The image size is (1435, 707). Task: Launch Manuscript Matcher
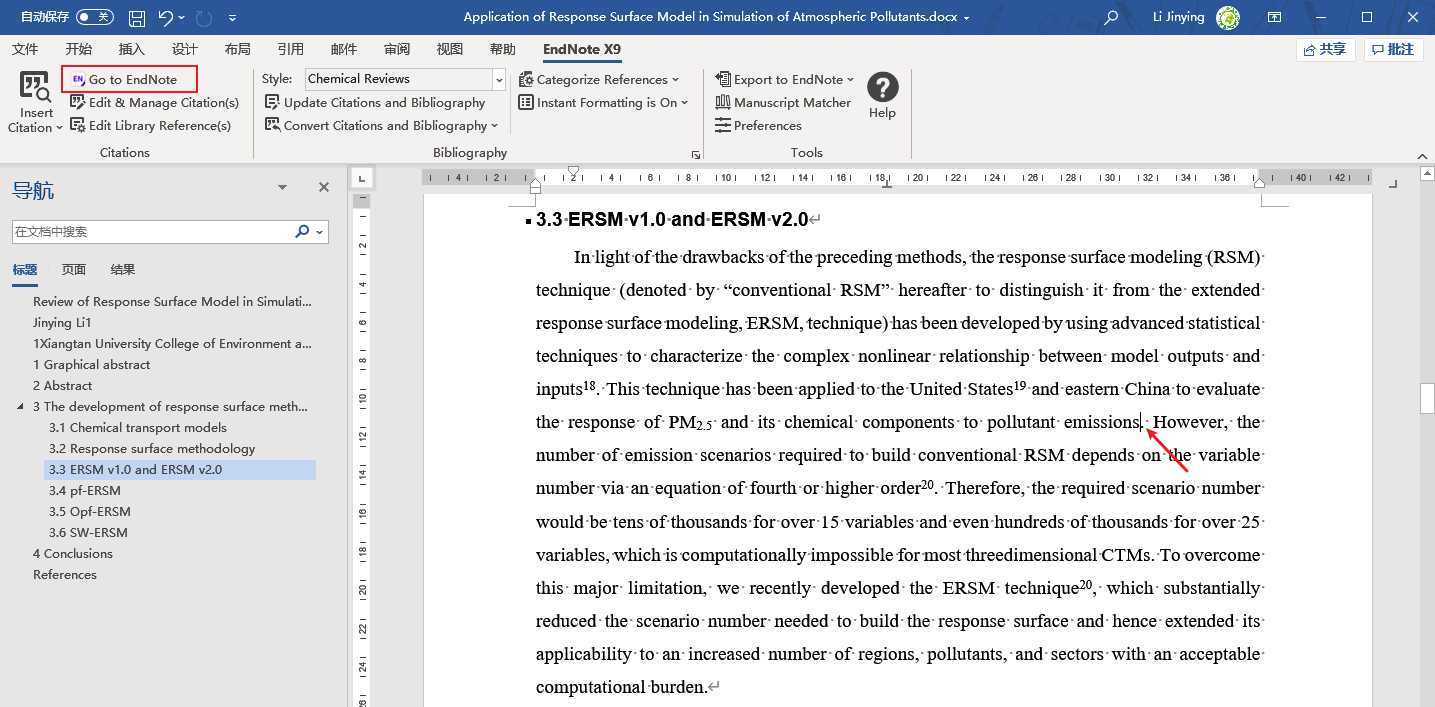pyautogui.click(x=783, y=102)
